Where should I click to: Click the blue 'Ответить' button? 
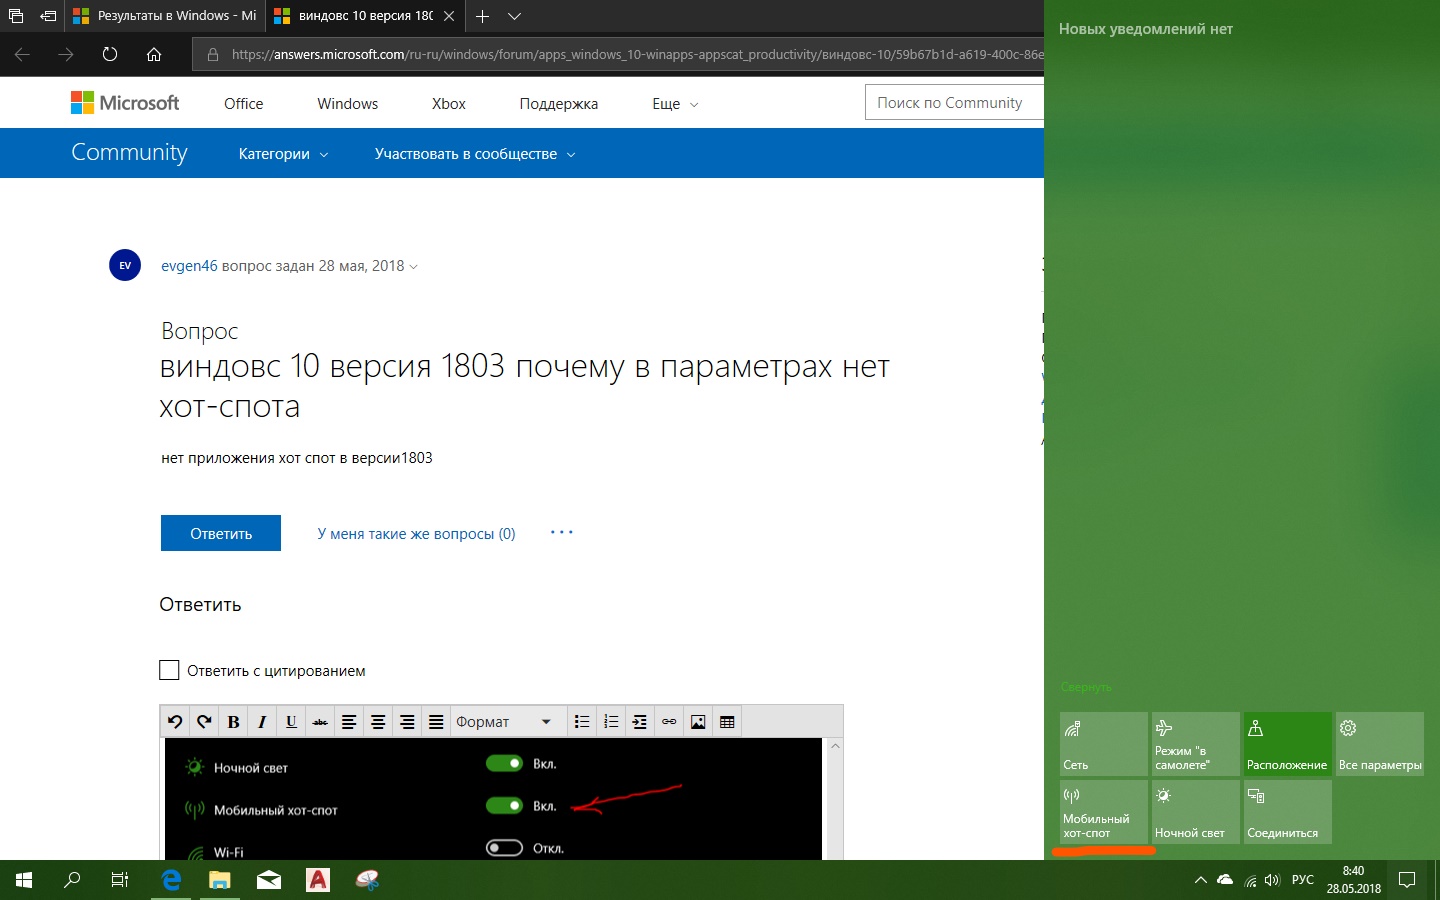coord(221,533)
